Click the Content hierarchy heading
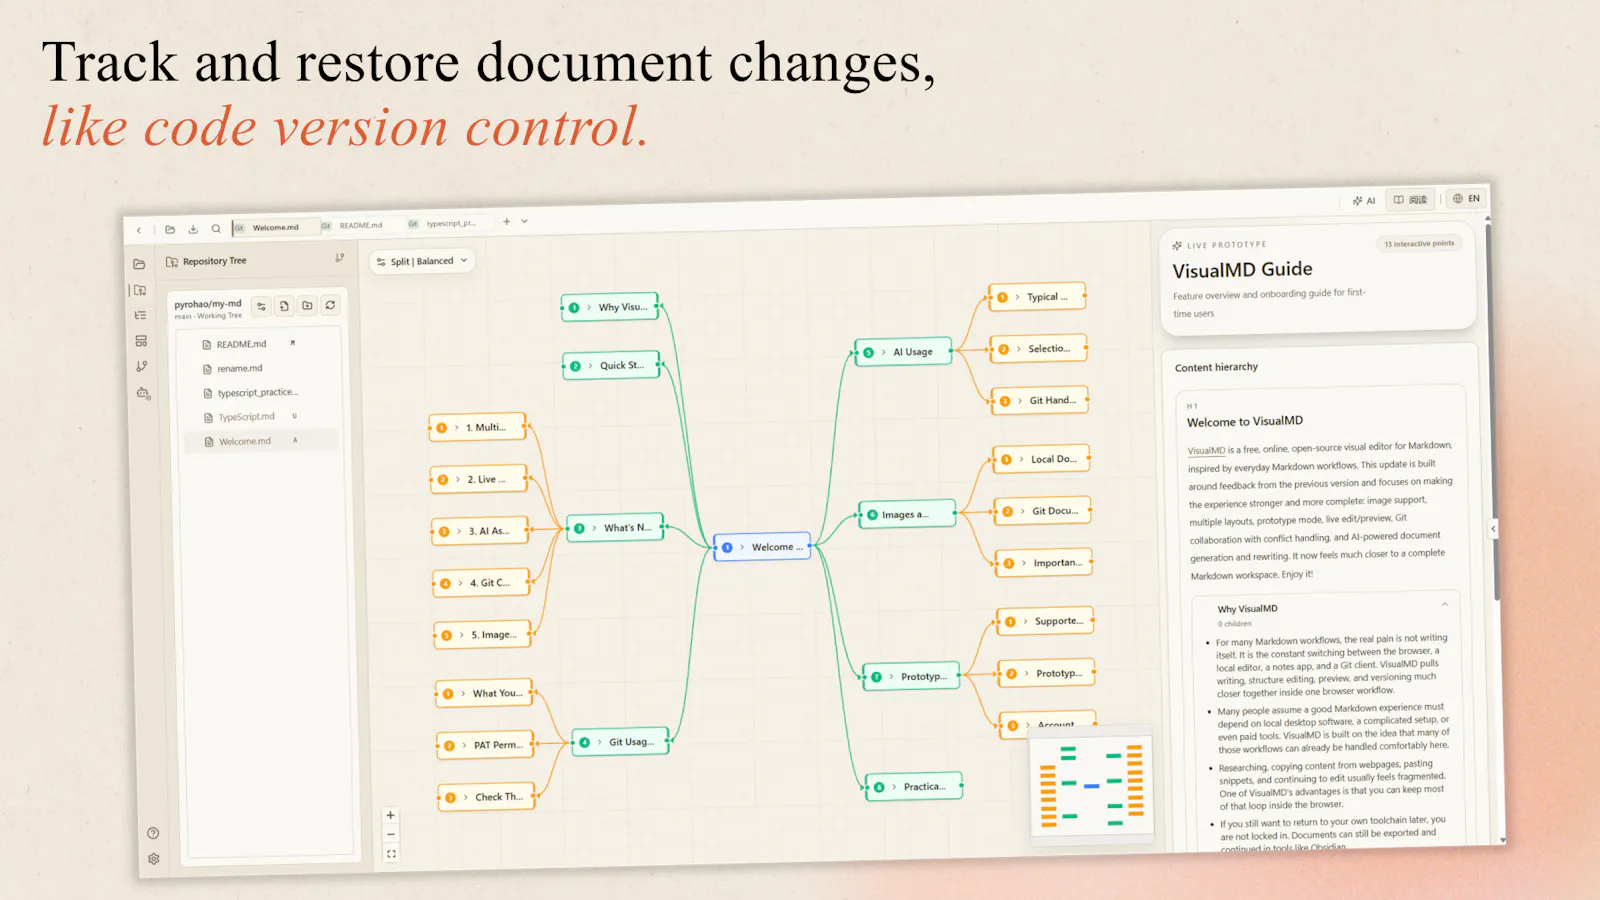This screenshot has height=900, width=1600. click(1216, 367)
